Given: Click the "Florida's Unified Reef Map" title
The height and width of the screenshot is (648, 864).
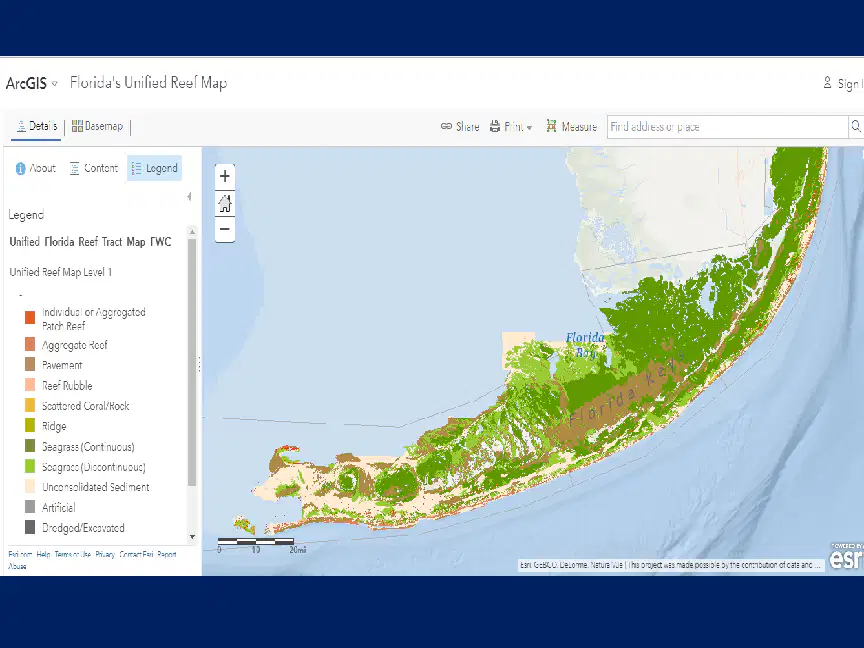Looking at the screenshot, I should tap(148, 83).
